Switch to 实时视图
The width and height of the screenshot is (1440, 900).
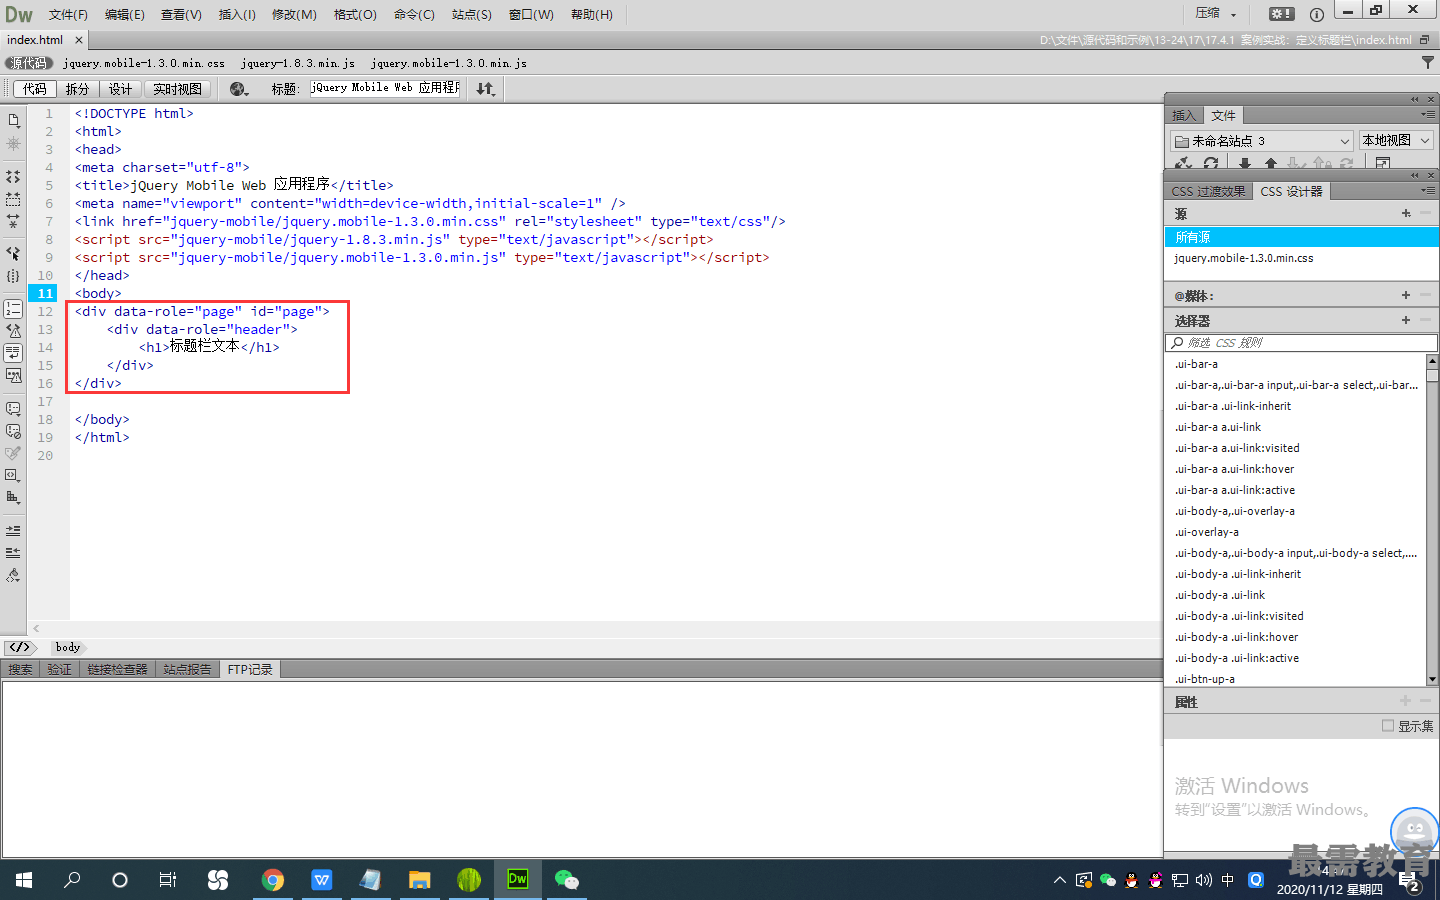177,89
